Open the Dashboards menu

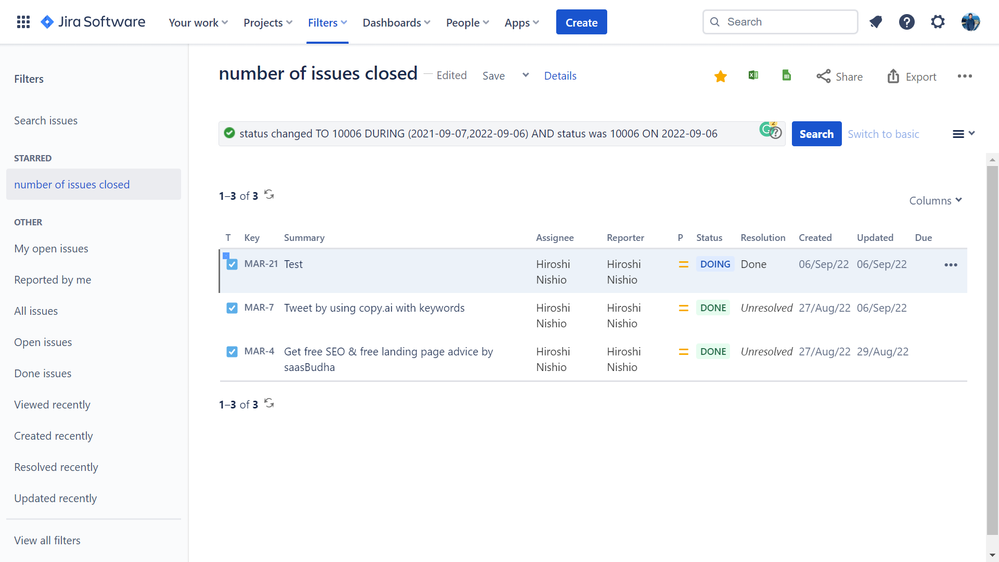coord(396,22)
